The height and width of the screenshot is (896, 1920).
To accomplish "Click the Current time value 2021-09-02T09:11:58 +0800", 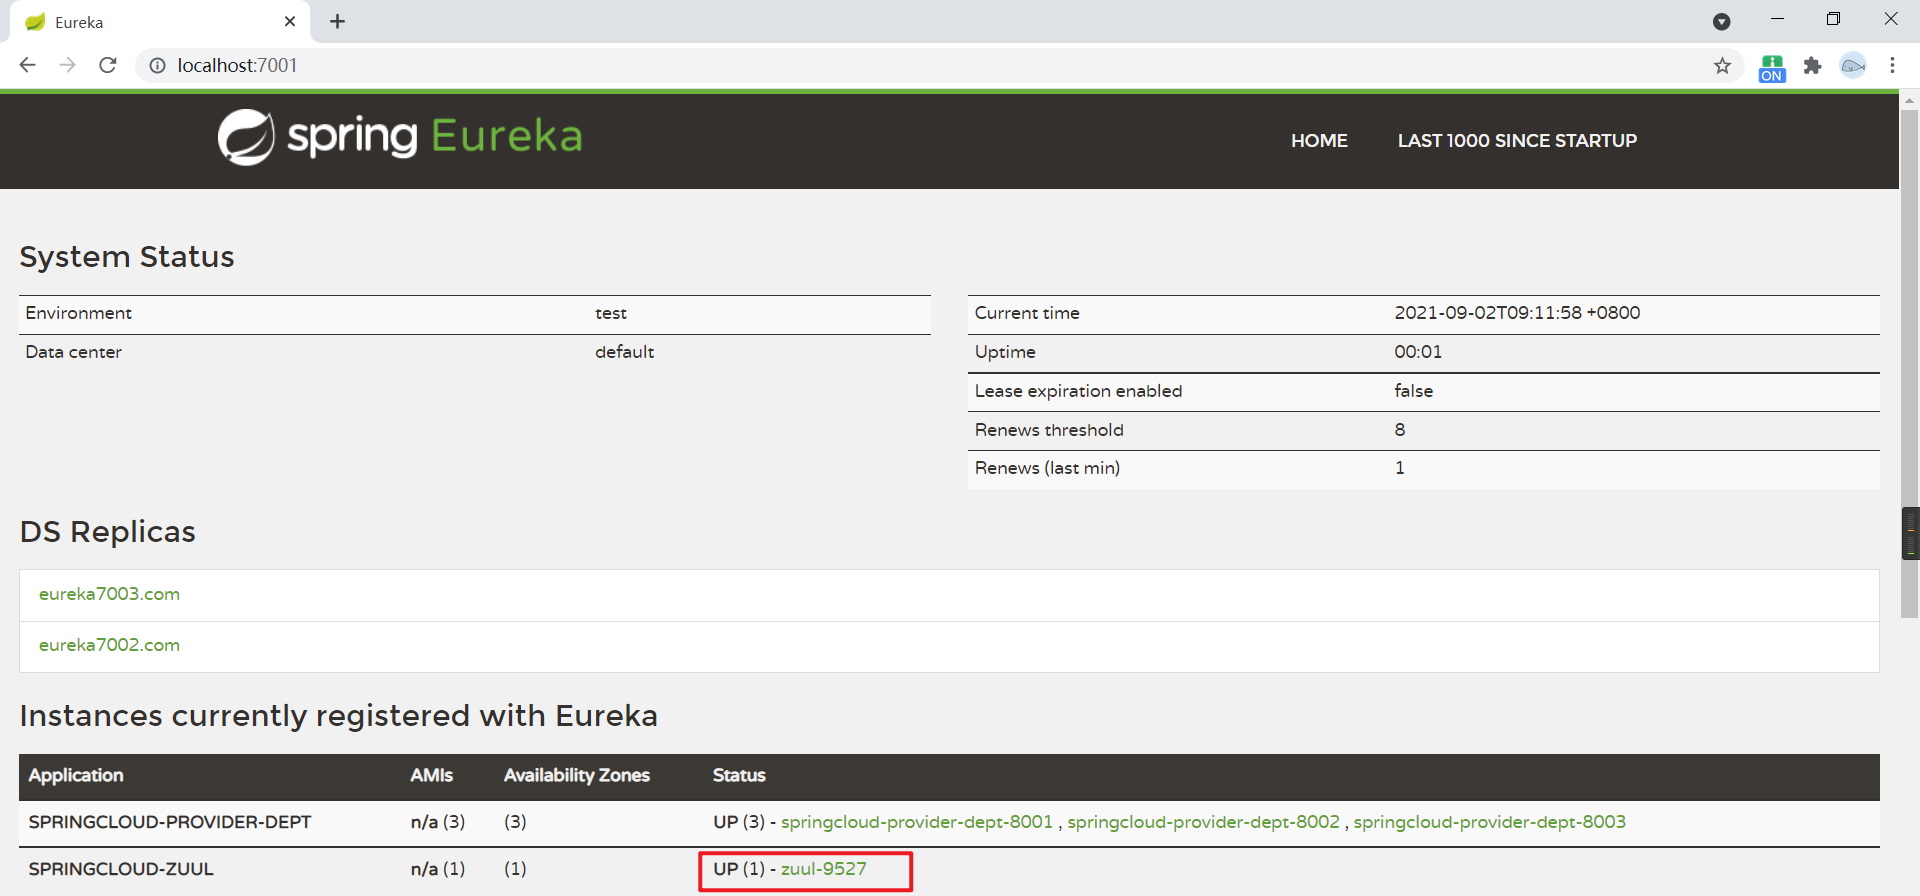I will [1517, 313].
